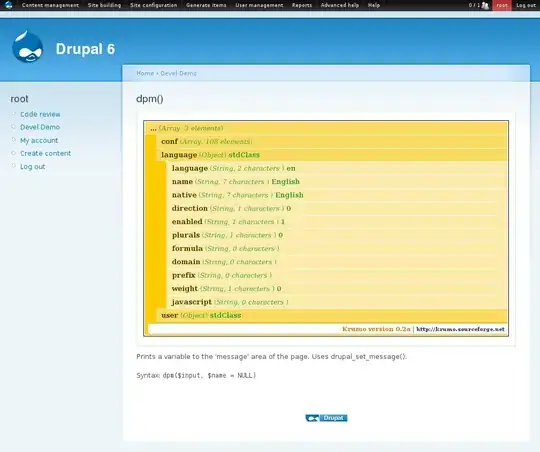Open Devel Demo in the sidebar
This screenshot has height=452, width=540.
coord(40,127)
